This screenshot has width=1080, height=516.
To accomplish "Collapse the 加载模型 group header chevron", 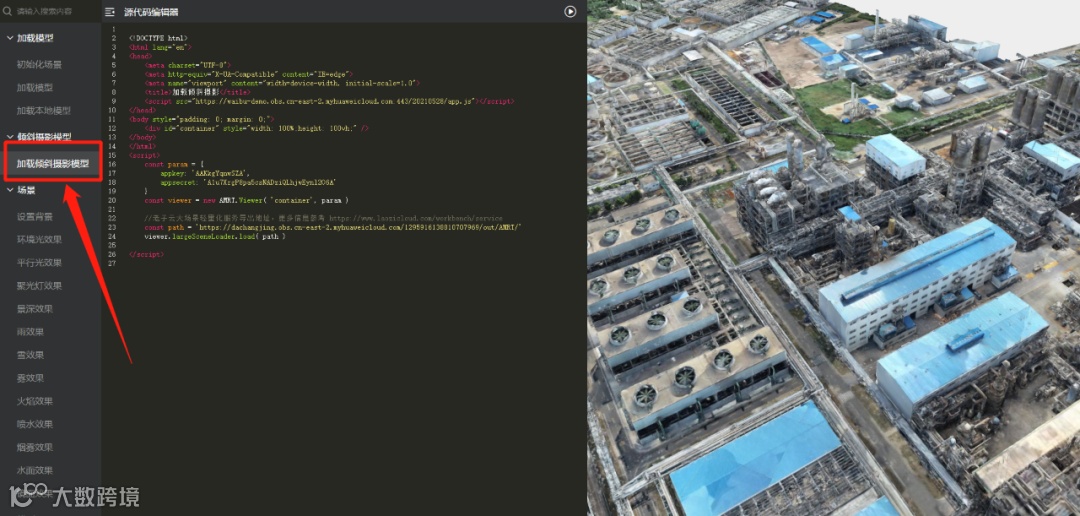I will click(10, 39).
